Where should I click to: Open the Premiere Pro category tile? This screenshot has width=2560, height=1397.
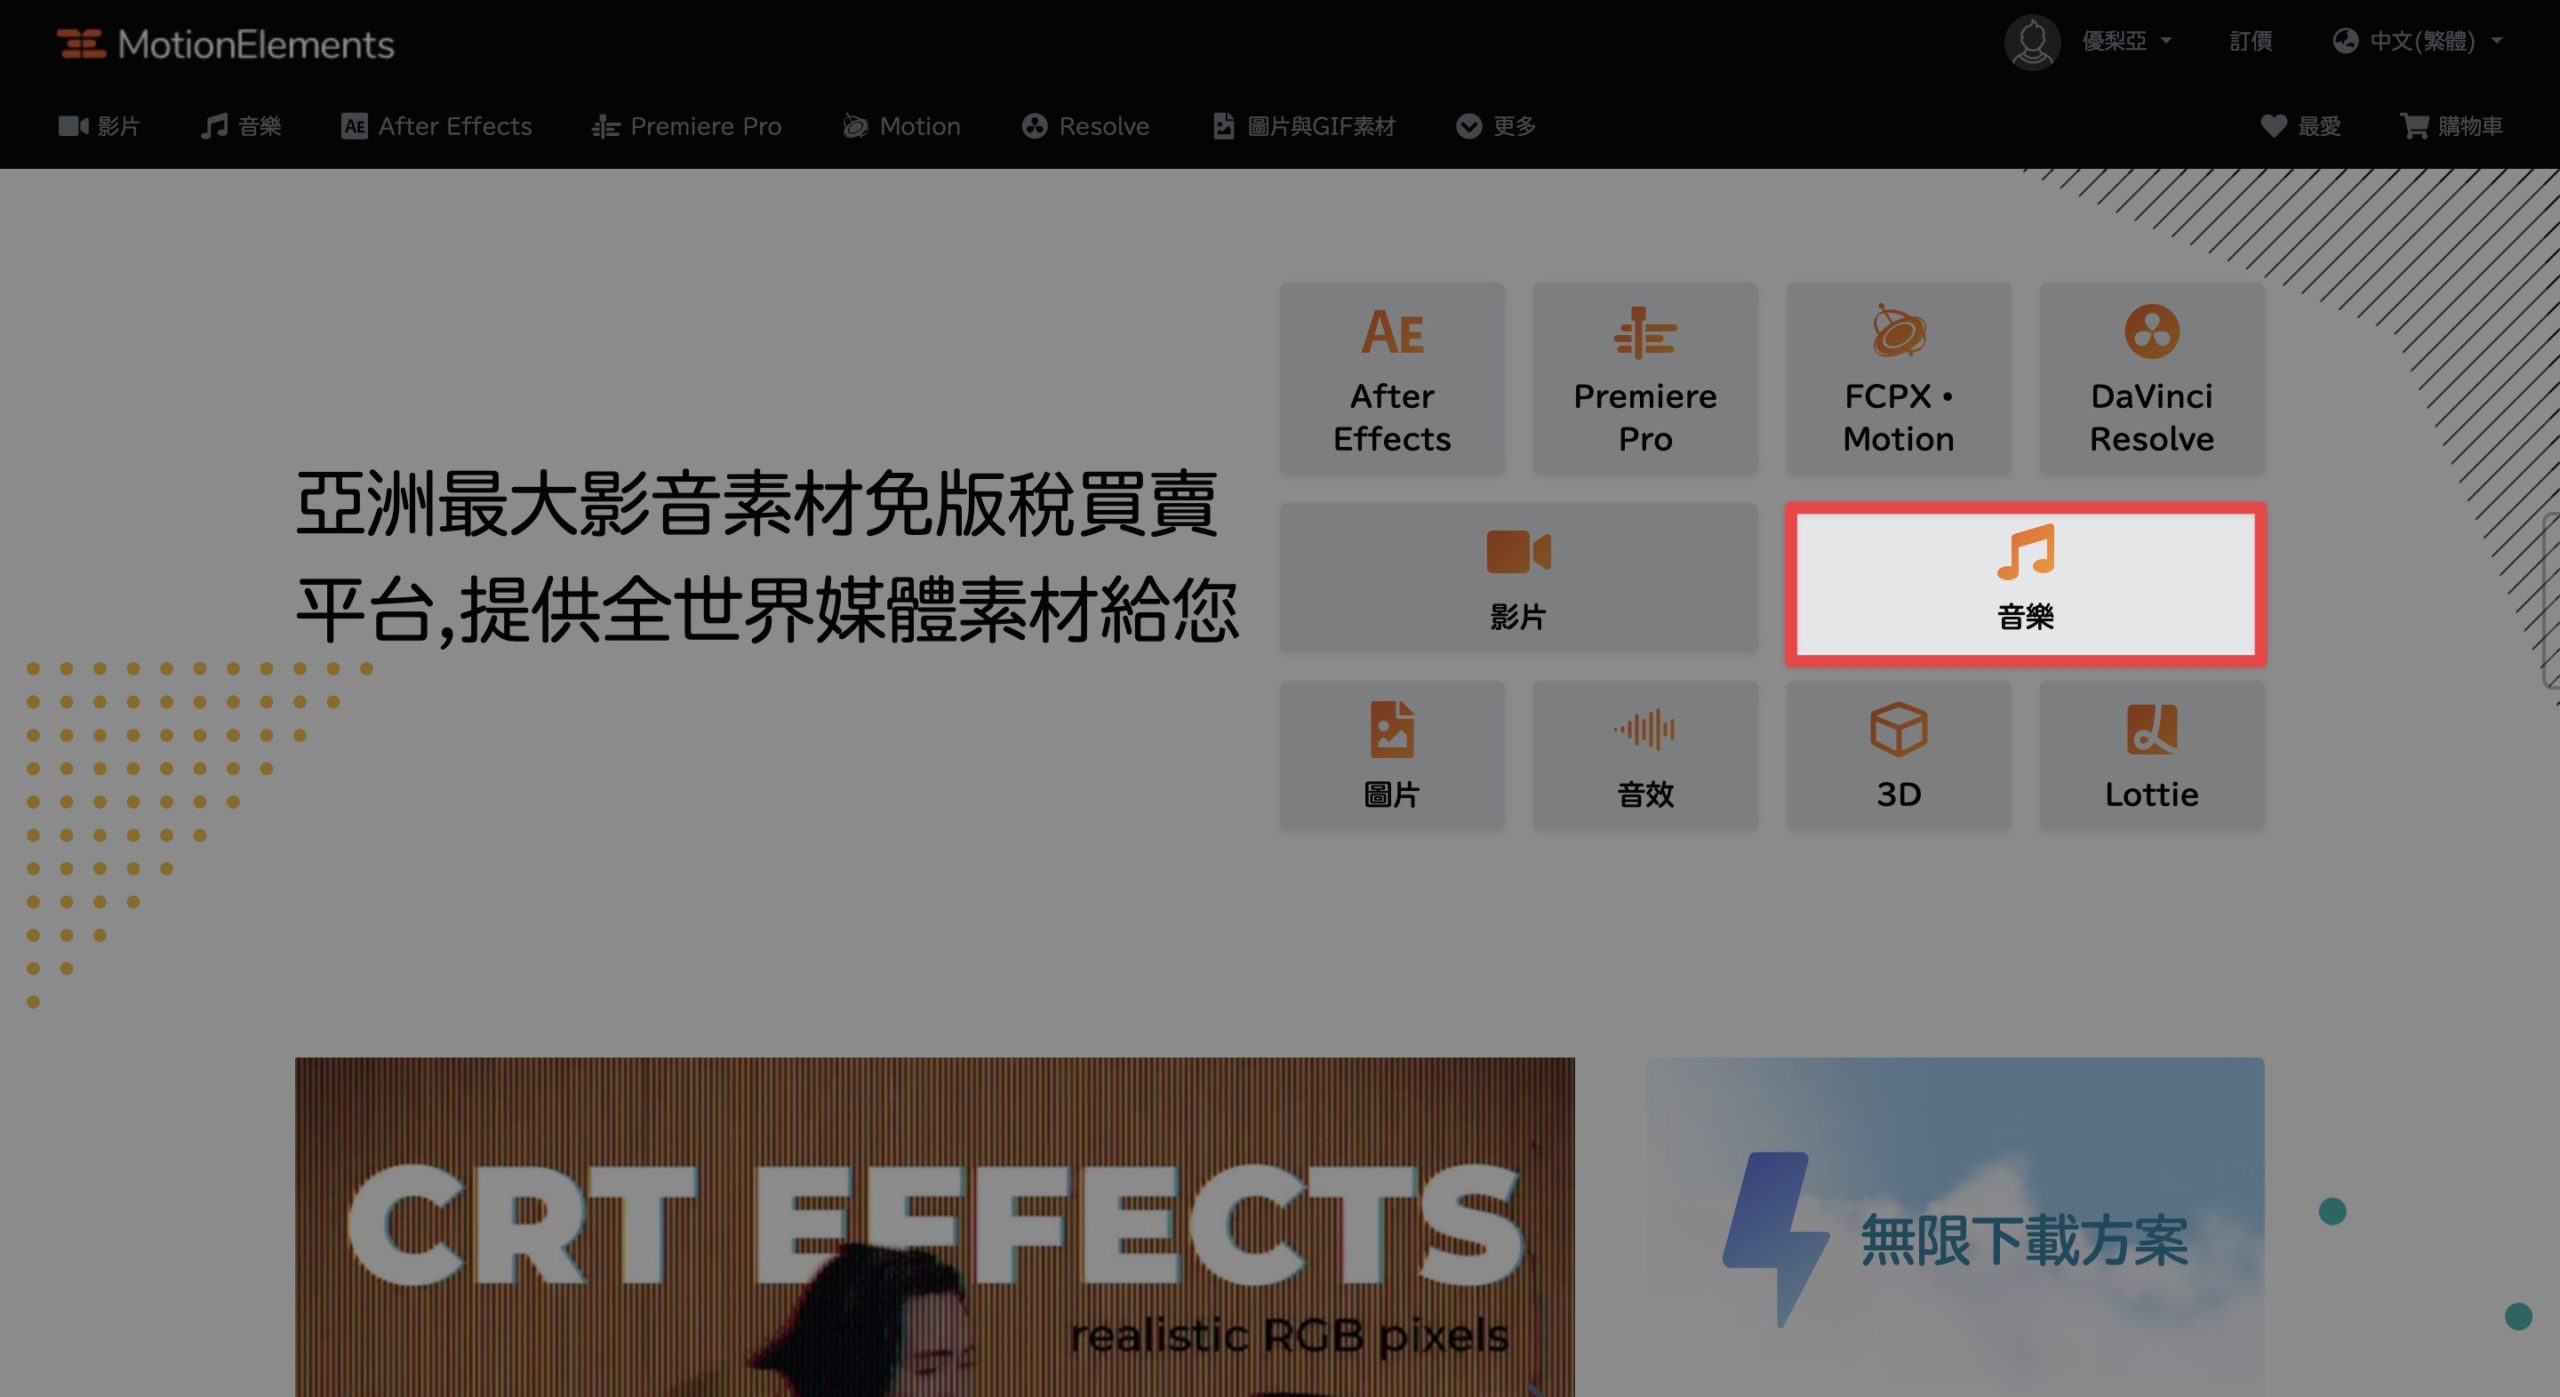point(1645,378)
